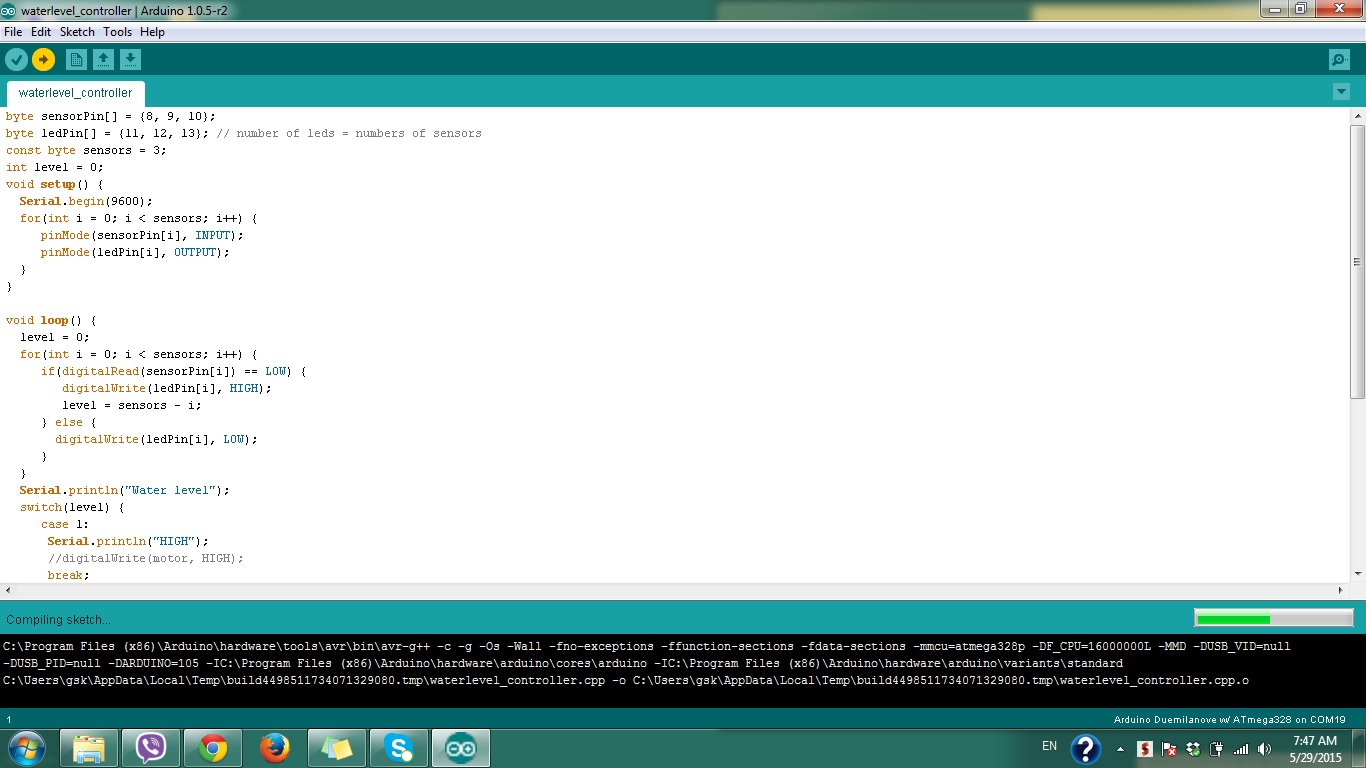1366x768 pixels.
Task: Click the blue help question-mark tray icon
Action: pos(1085,749)
